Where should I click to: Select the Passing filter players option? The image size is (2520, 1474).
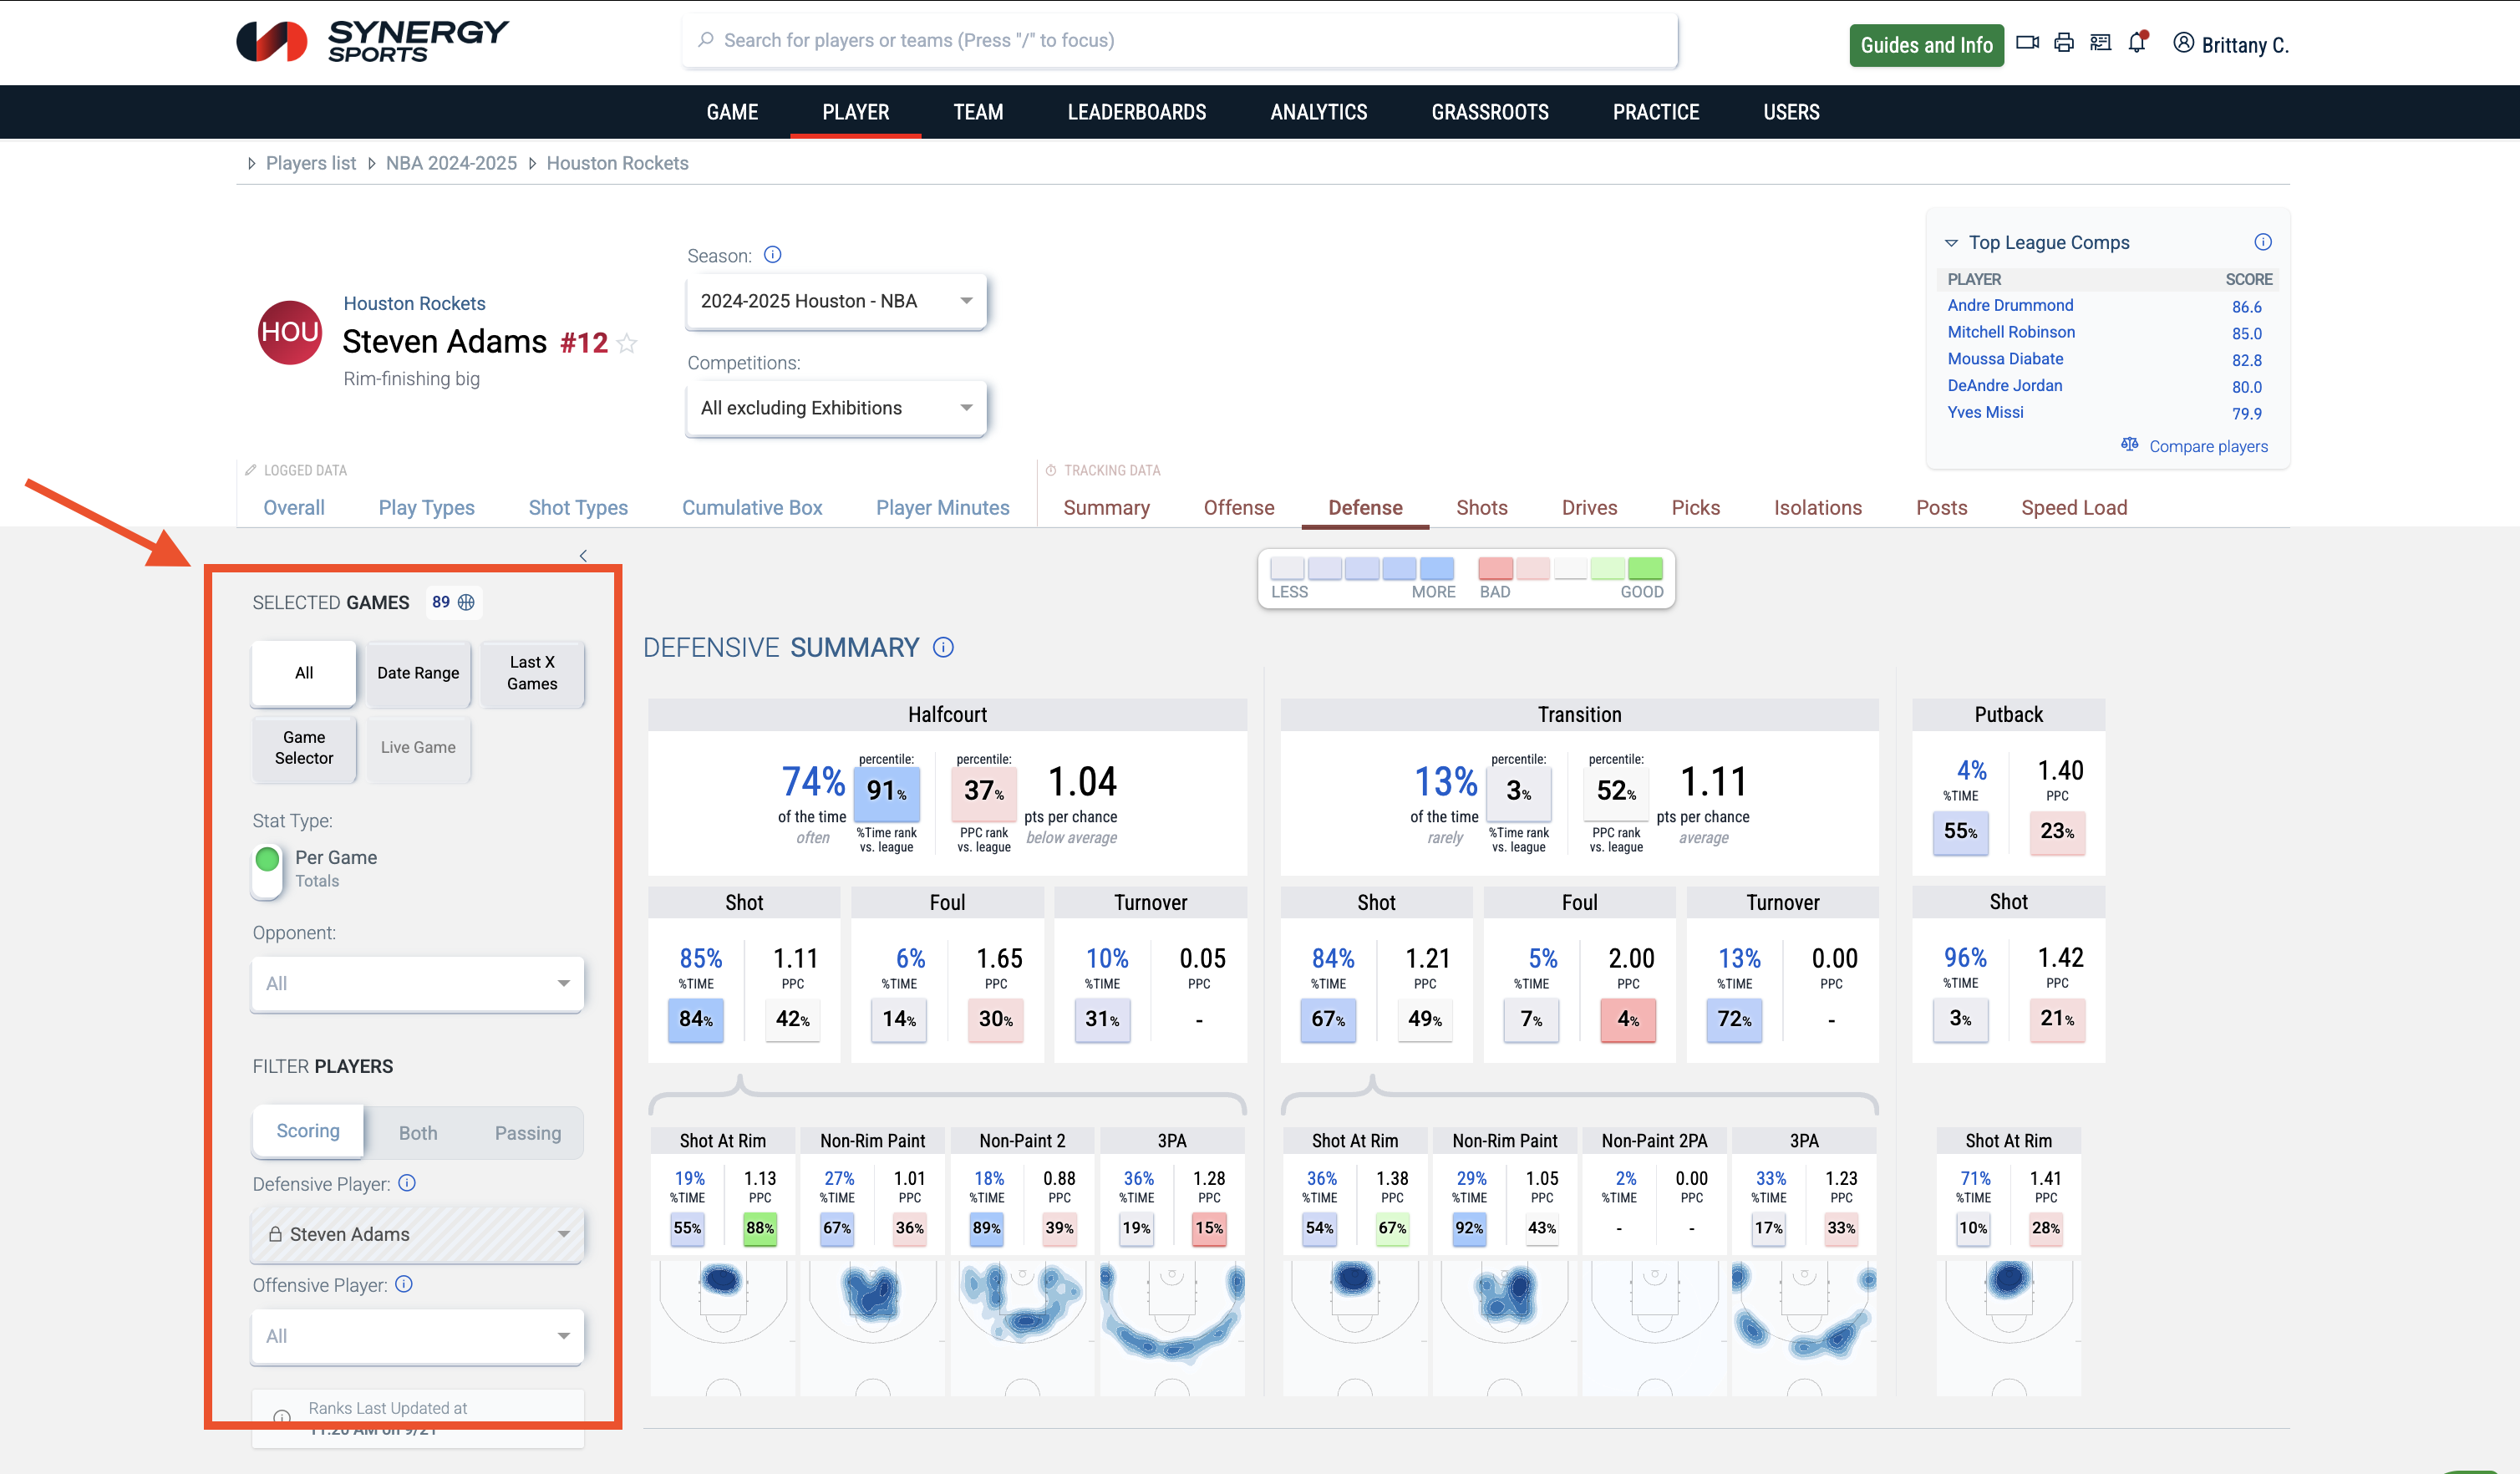527,1133
